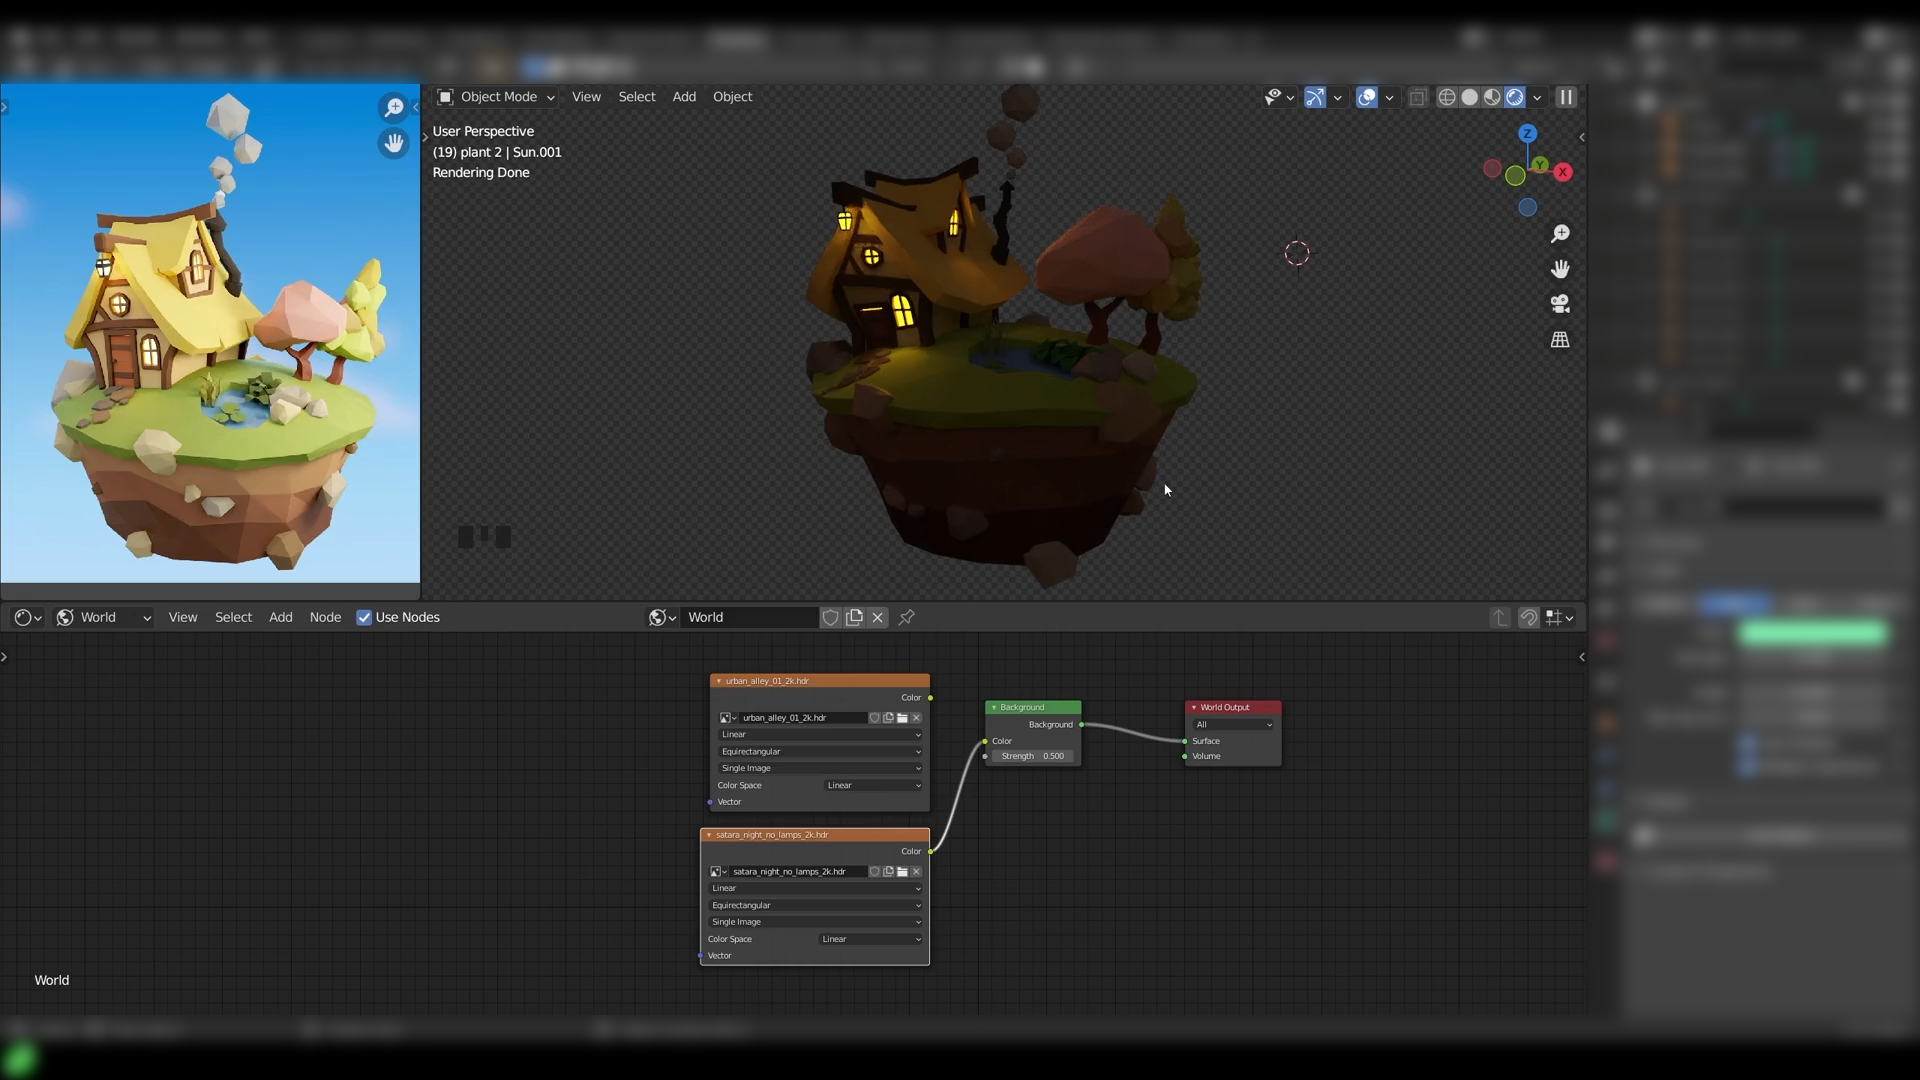Pause the viewport render
1920x1080 pixels.
[x=1565, y=97]
